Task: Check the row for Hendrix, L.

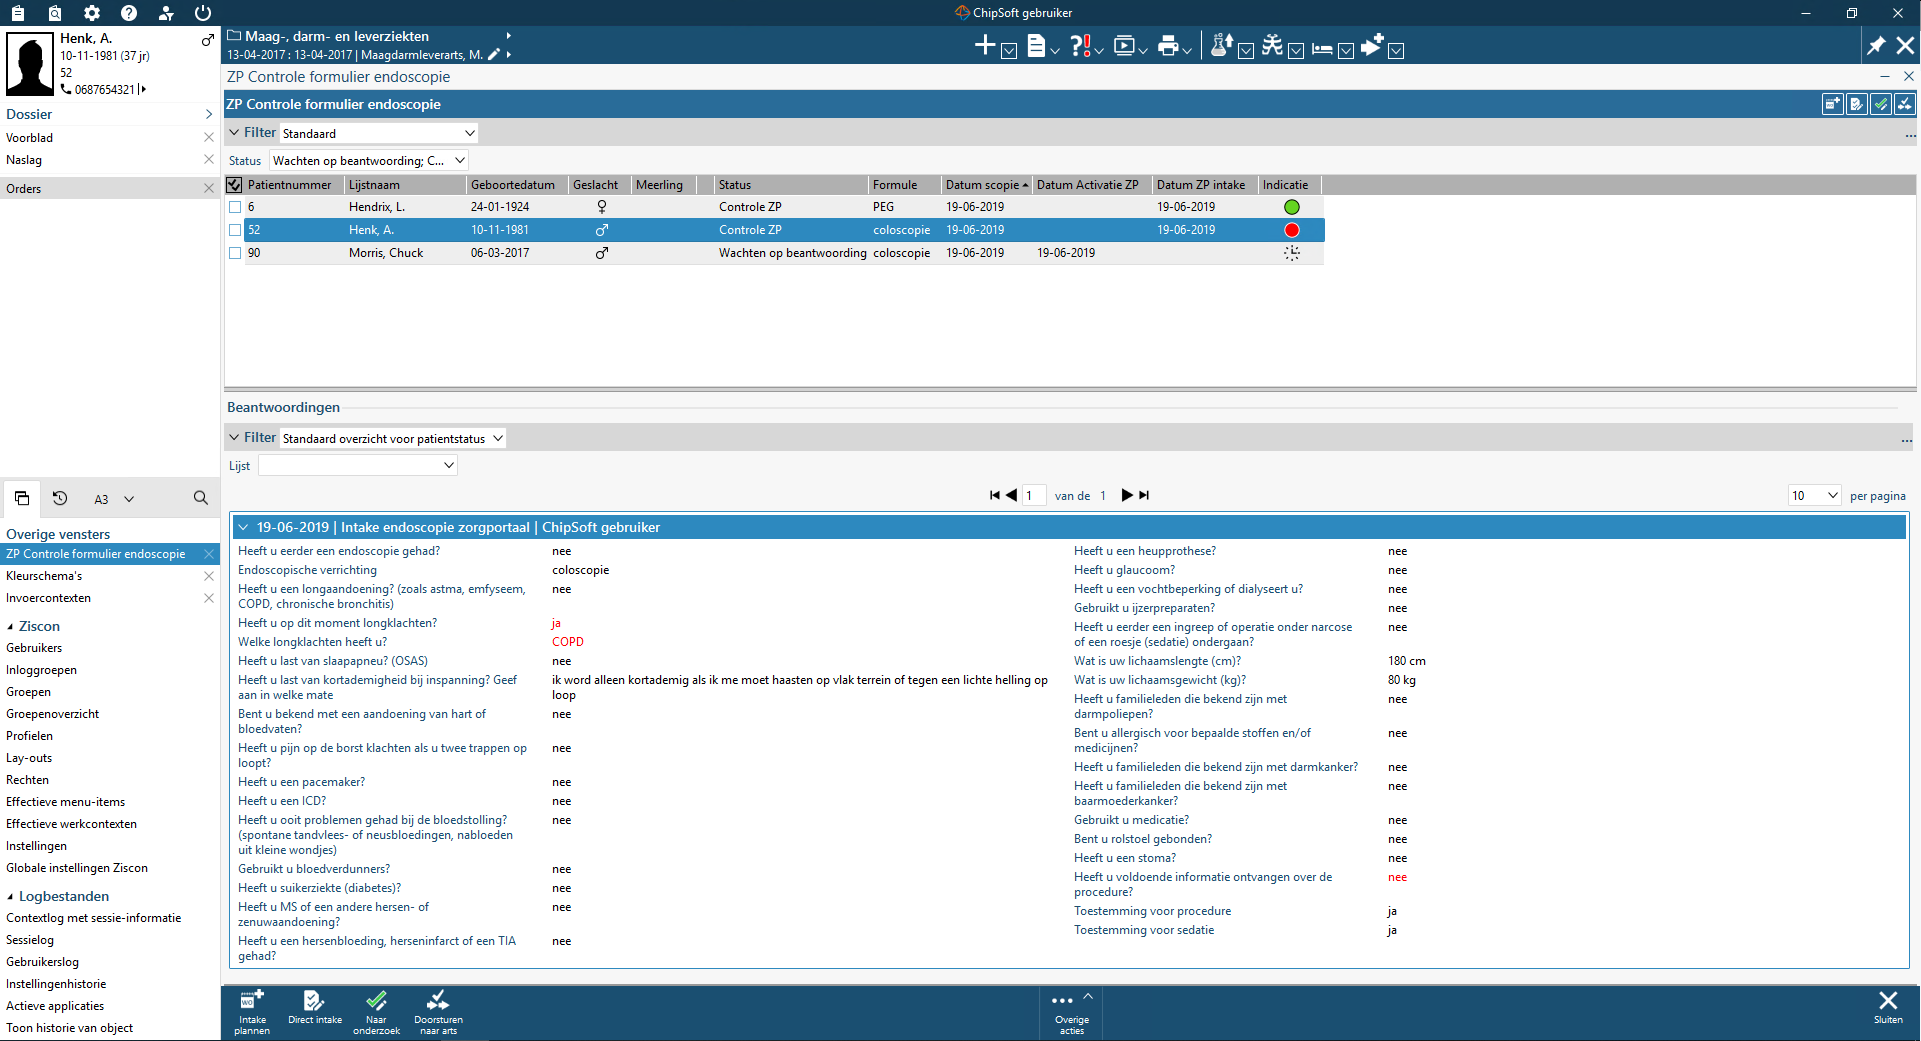Action: pyautogui.click(x=235, y=207)
